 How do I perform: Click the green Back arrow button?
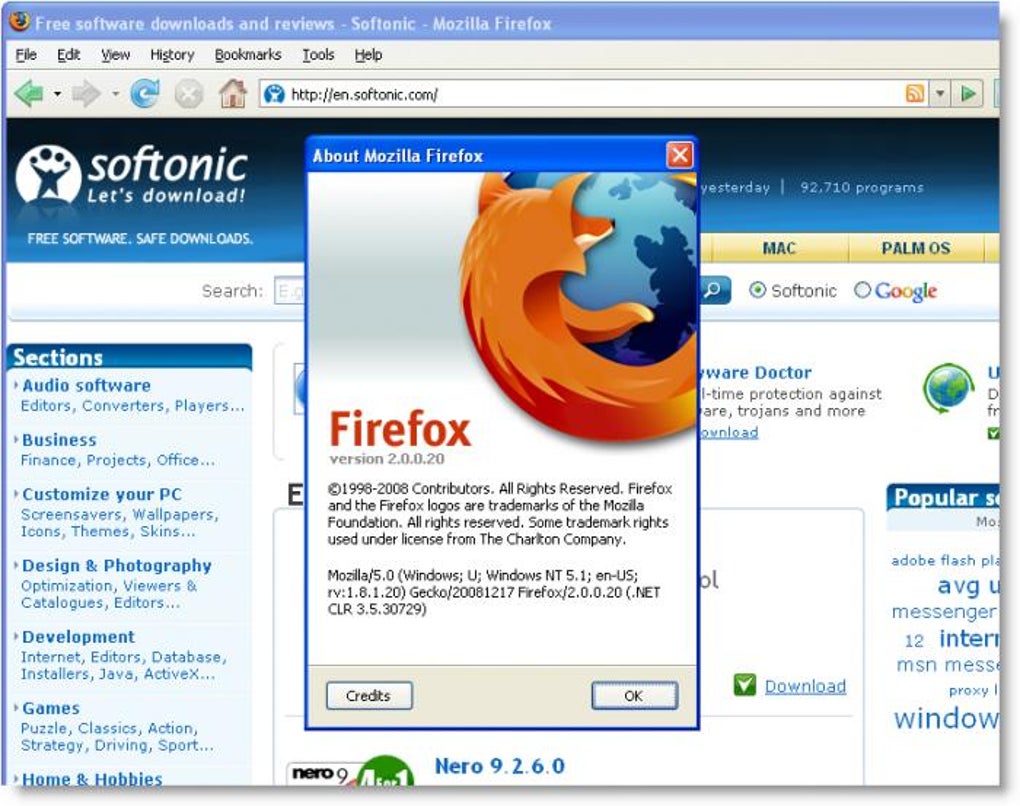[29, 94]
